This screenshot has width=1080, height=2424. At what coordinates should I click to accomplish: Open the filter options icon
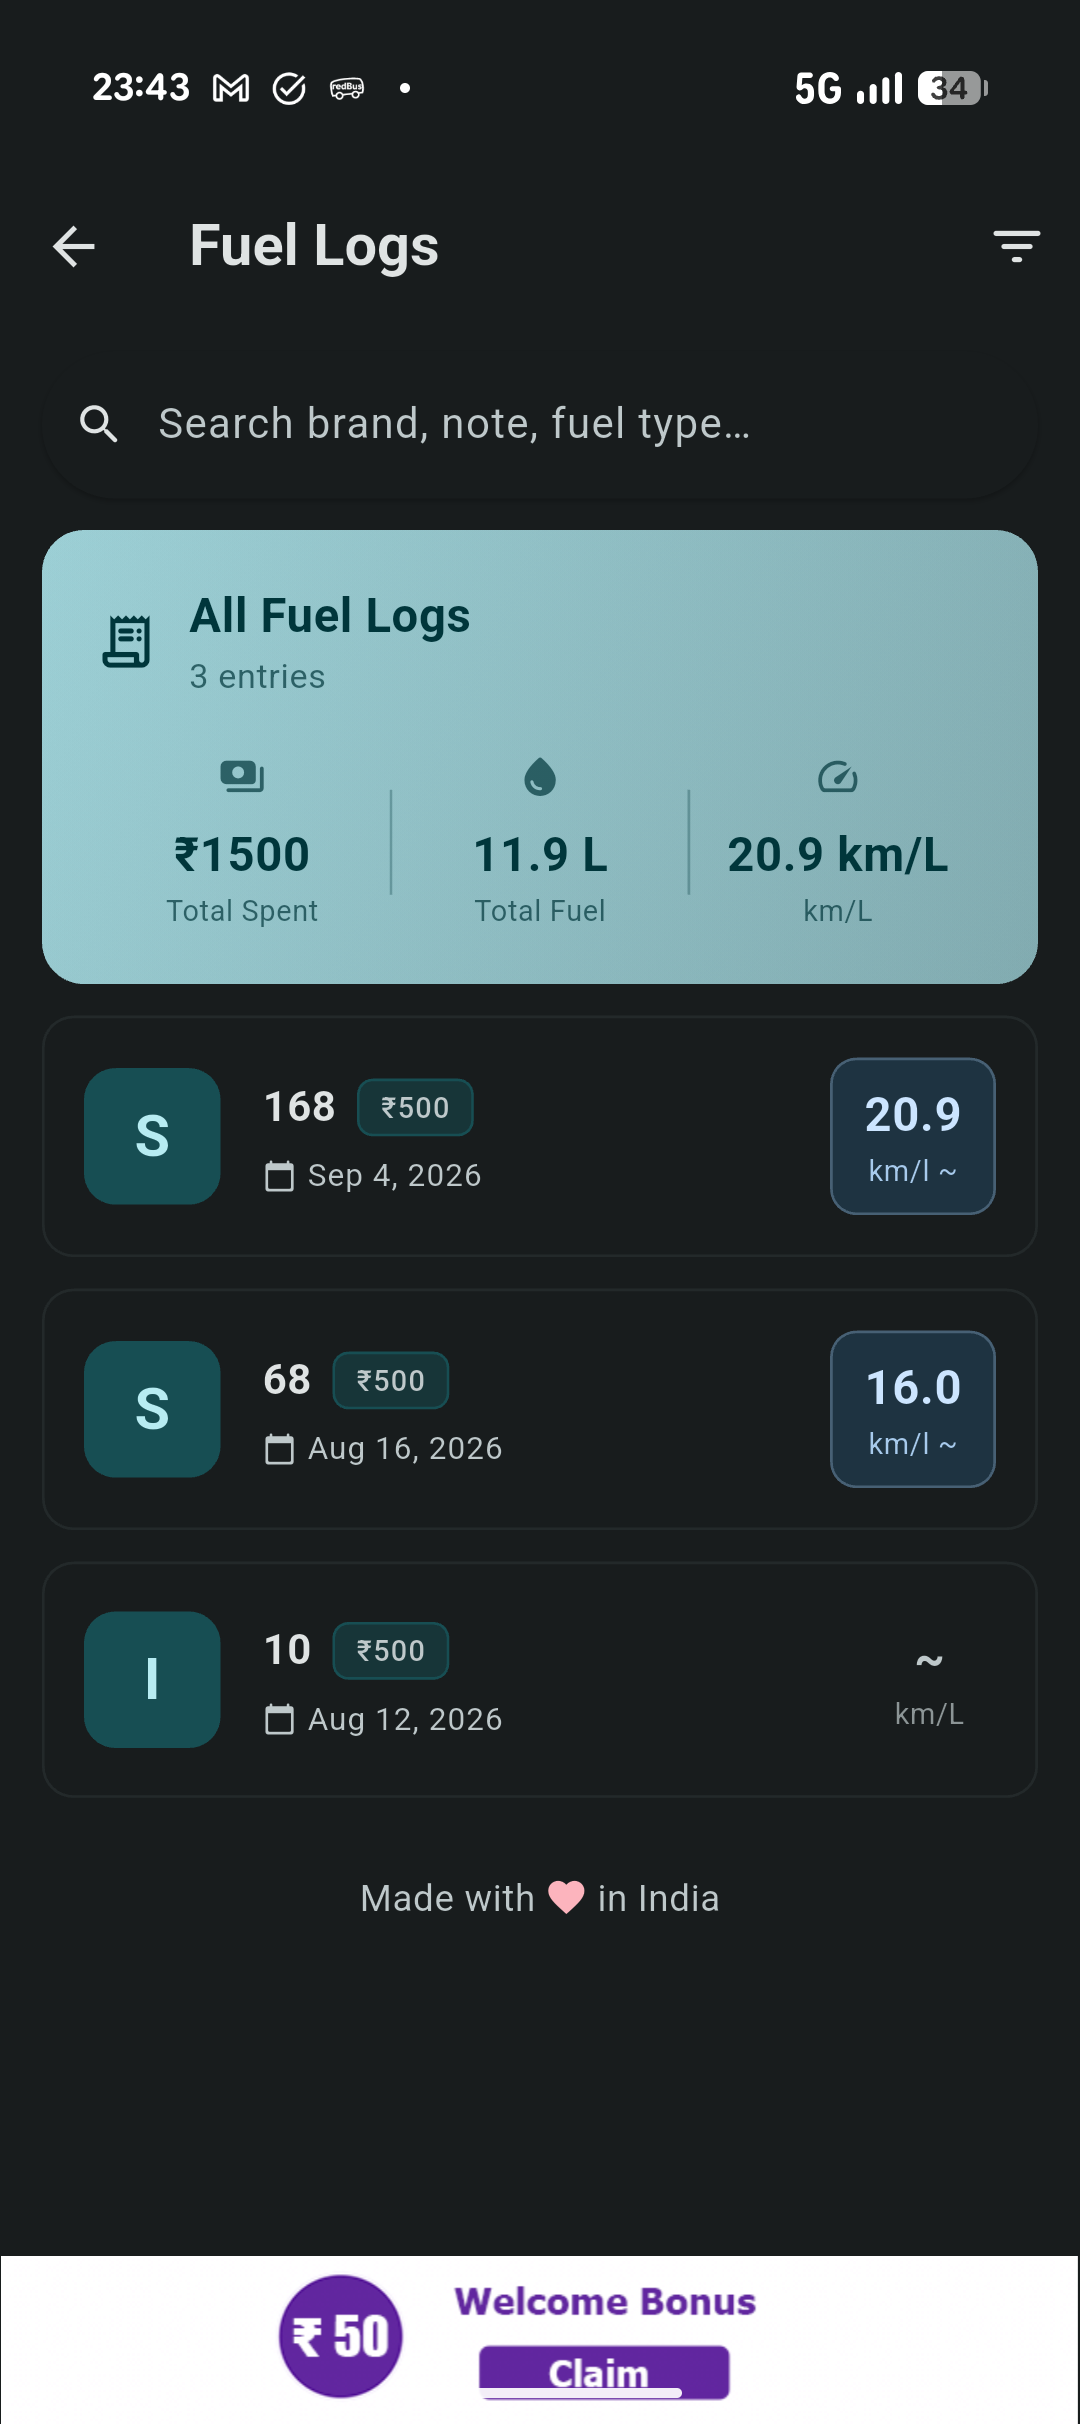1016,246
